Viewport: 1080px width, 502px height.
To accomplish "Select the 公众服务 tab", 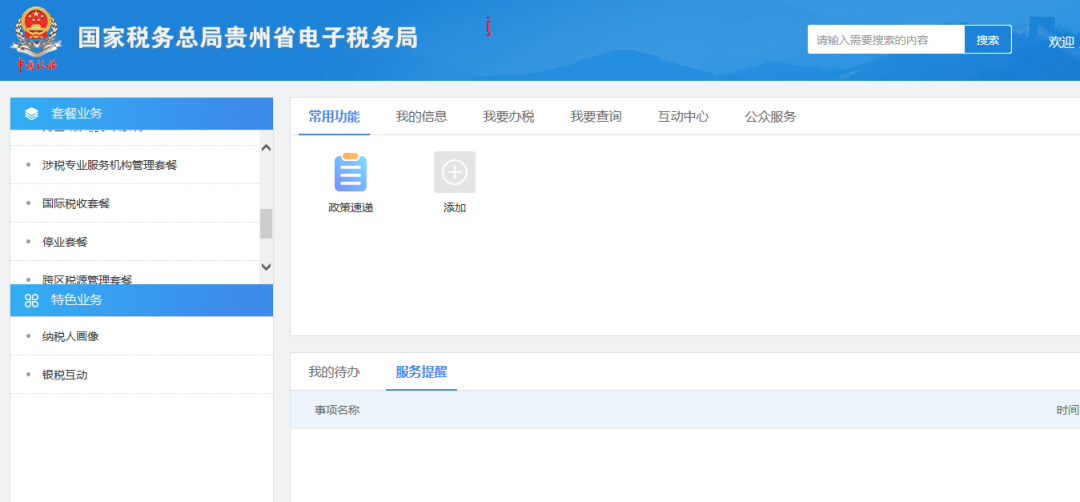I will [770, 116].
